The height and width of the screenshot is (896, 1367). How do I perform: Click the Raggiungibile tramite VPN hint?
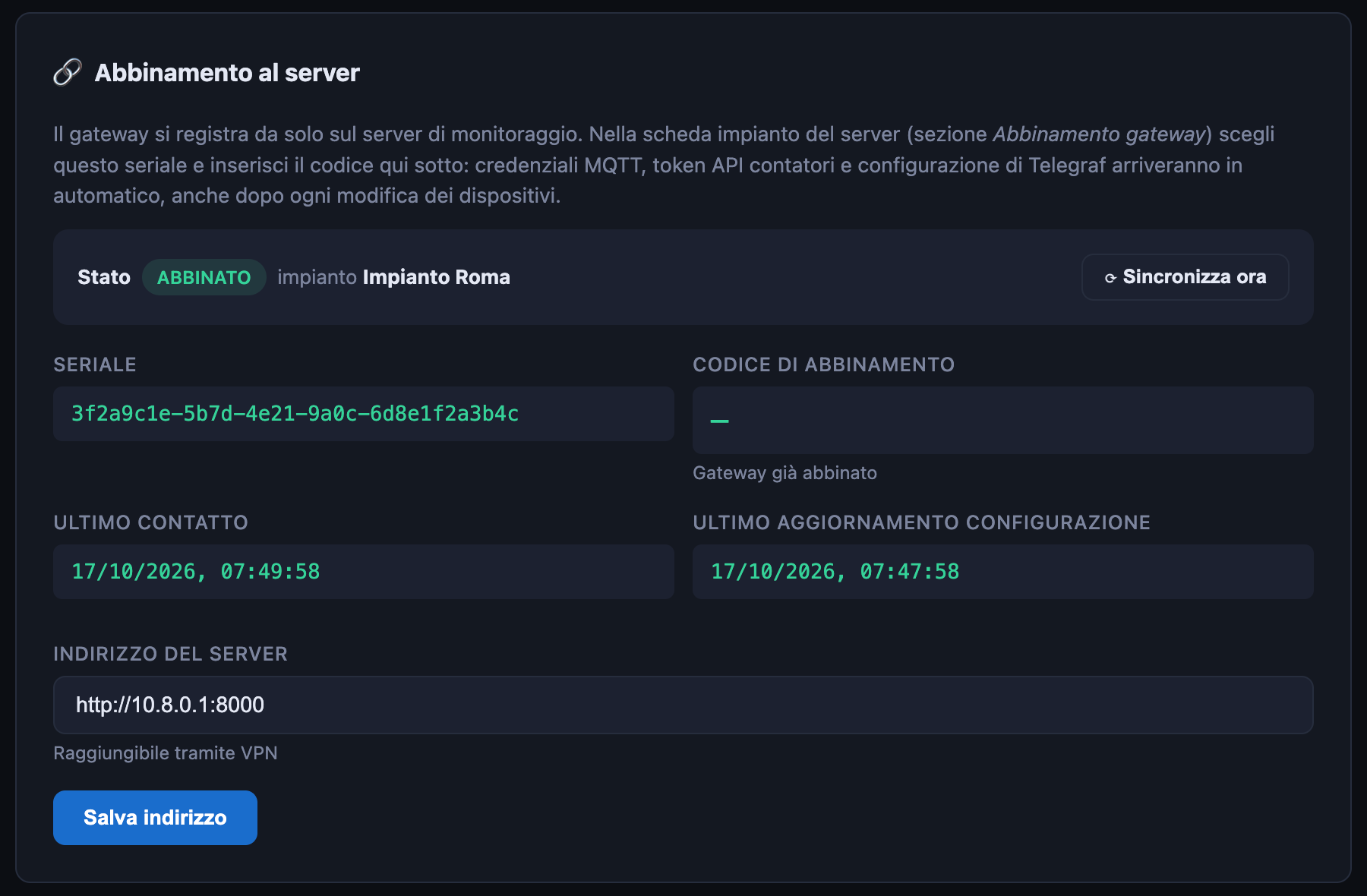coord(165,753)
